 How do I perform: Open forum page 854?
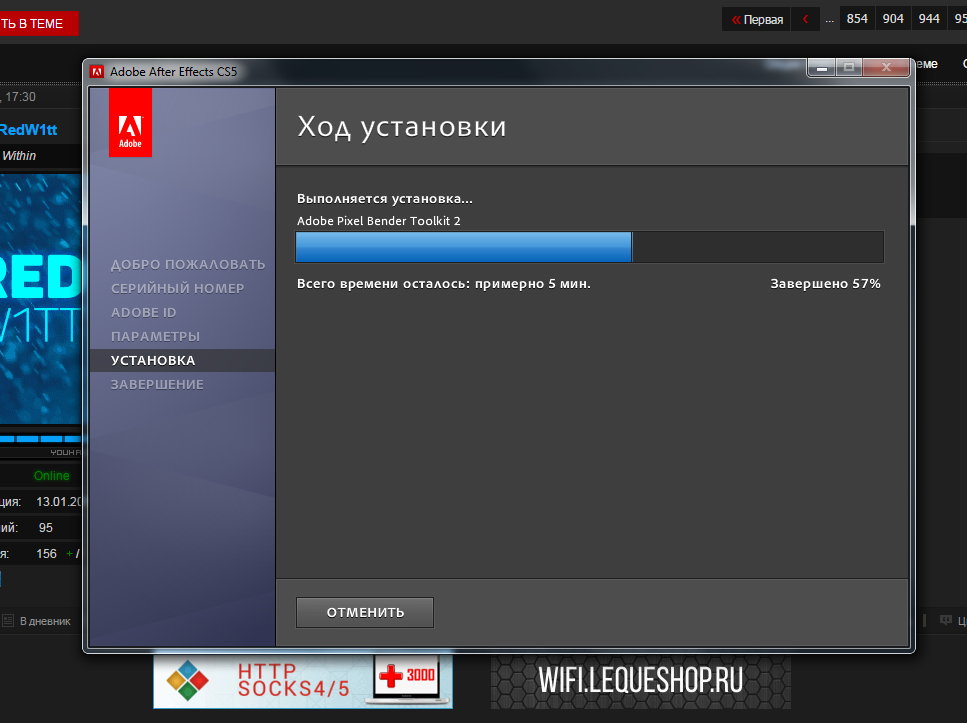pyautogui.click(x=857, y=19)
